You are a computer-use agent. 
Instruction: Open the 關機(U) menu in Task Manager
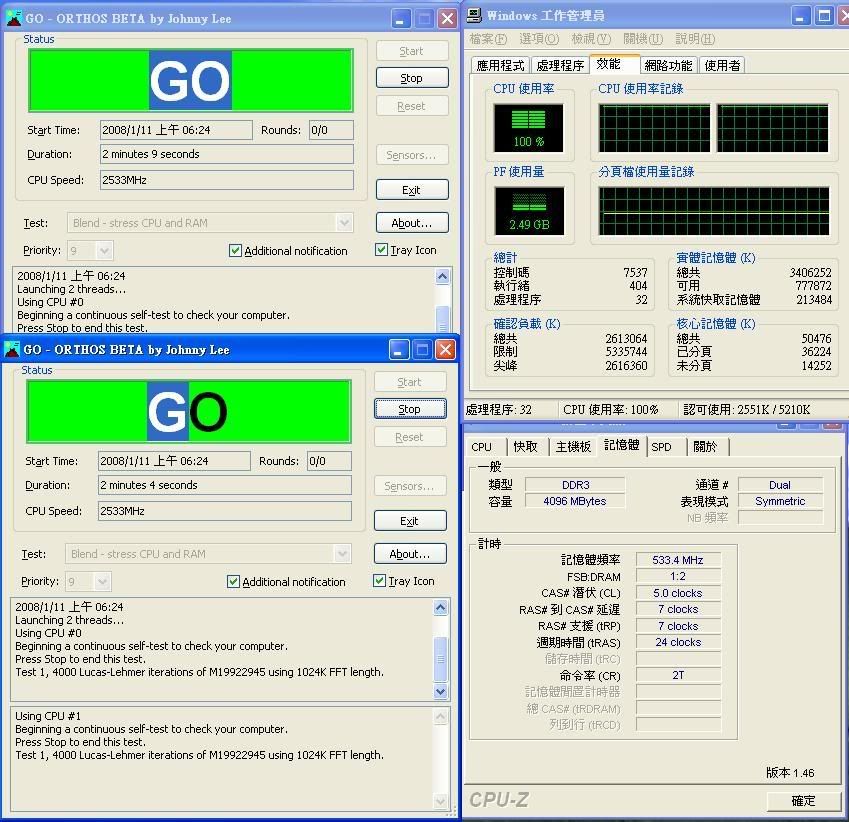(643, 39)
